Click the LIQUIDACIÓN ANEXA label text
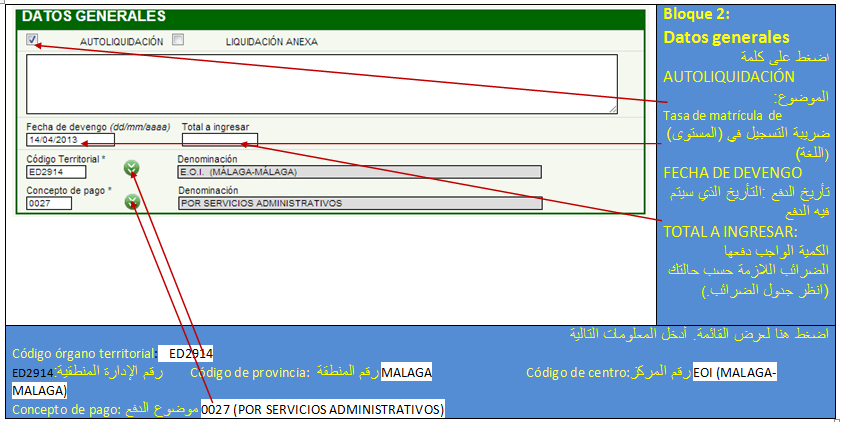Viewport: 841px width, 422px height. click(271, 42)
